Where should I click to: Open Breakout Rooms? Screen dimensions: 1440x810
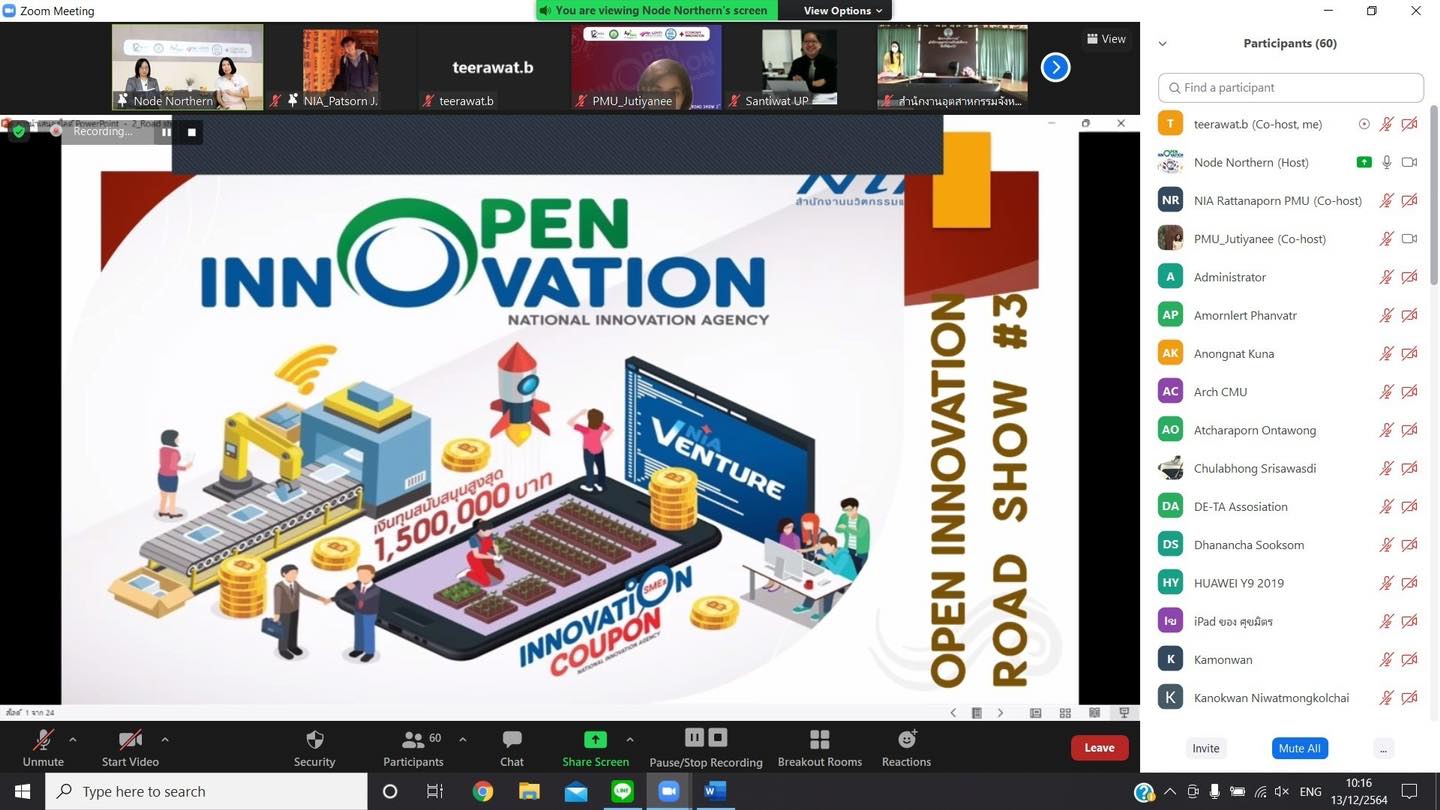pyautogui.click(x=820, y=748)
